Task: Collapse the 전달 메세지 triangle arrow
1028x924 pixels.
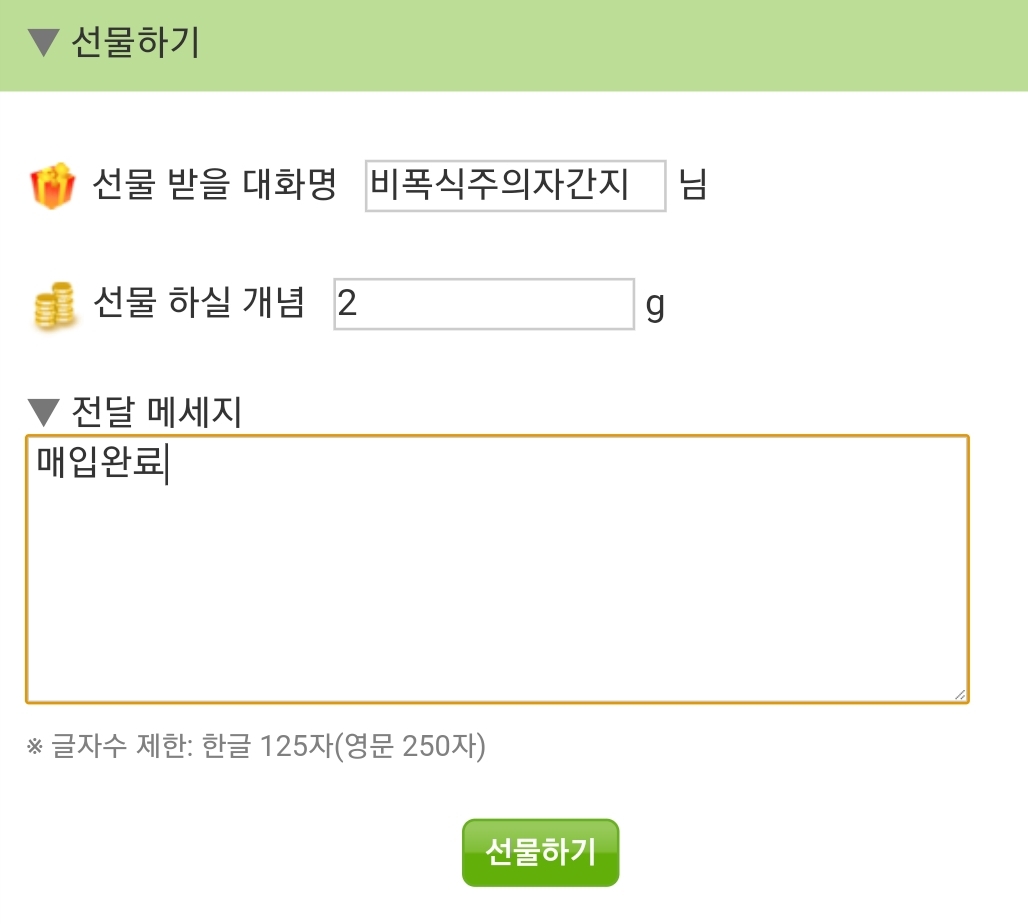Action: [45, 411]
